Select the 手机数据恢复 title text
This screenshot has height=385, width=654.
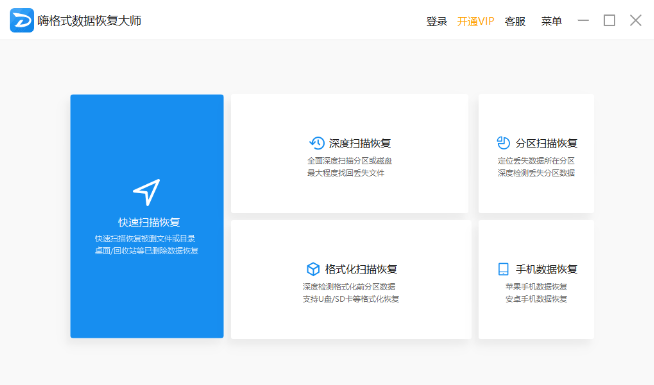(546, 269)
